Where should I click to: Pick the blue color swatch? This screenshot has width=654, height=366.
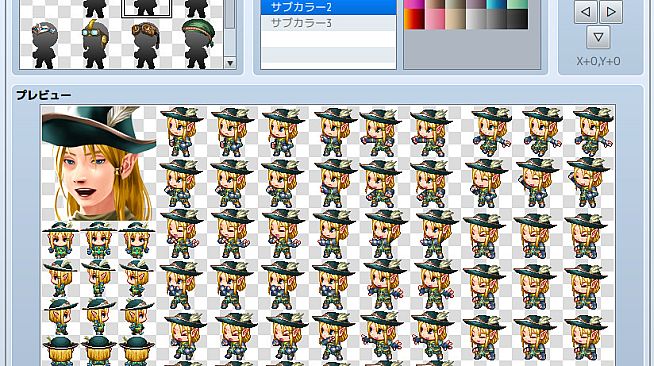(497, 4)
